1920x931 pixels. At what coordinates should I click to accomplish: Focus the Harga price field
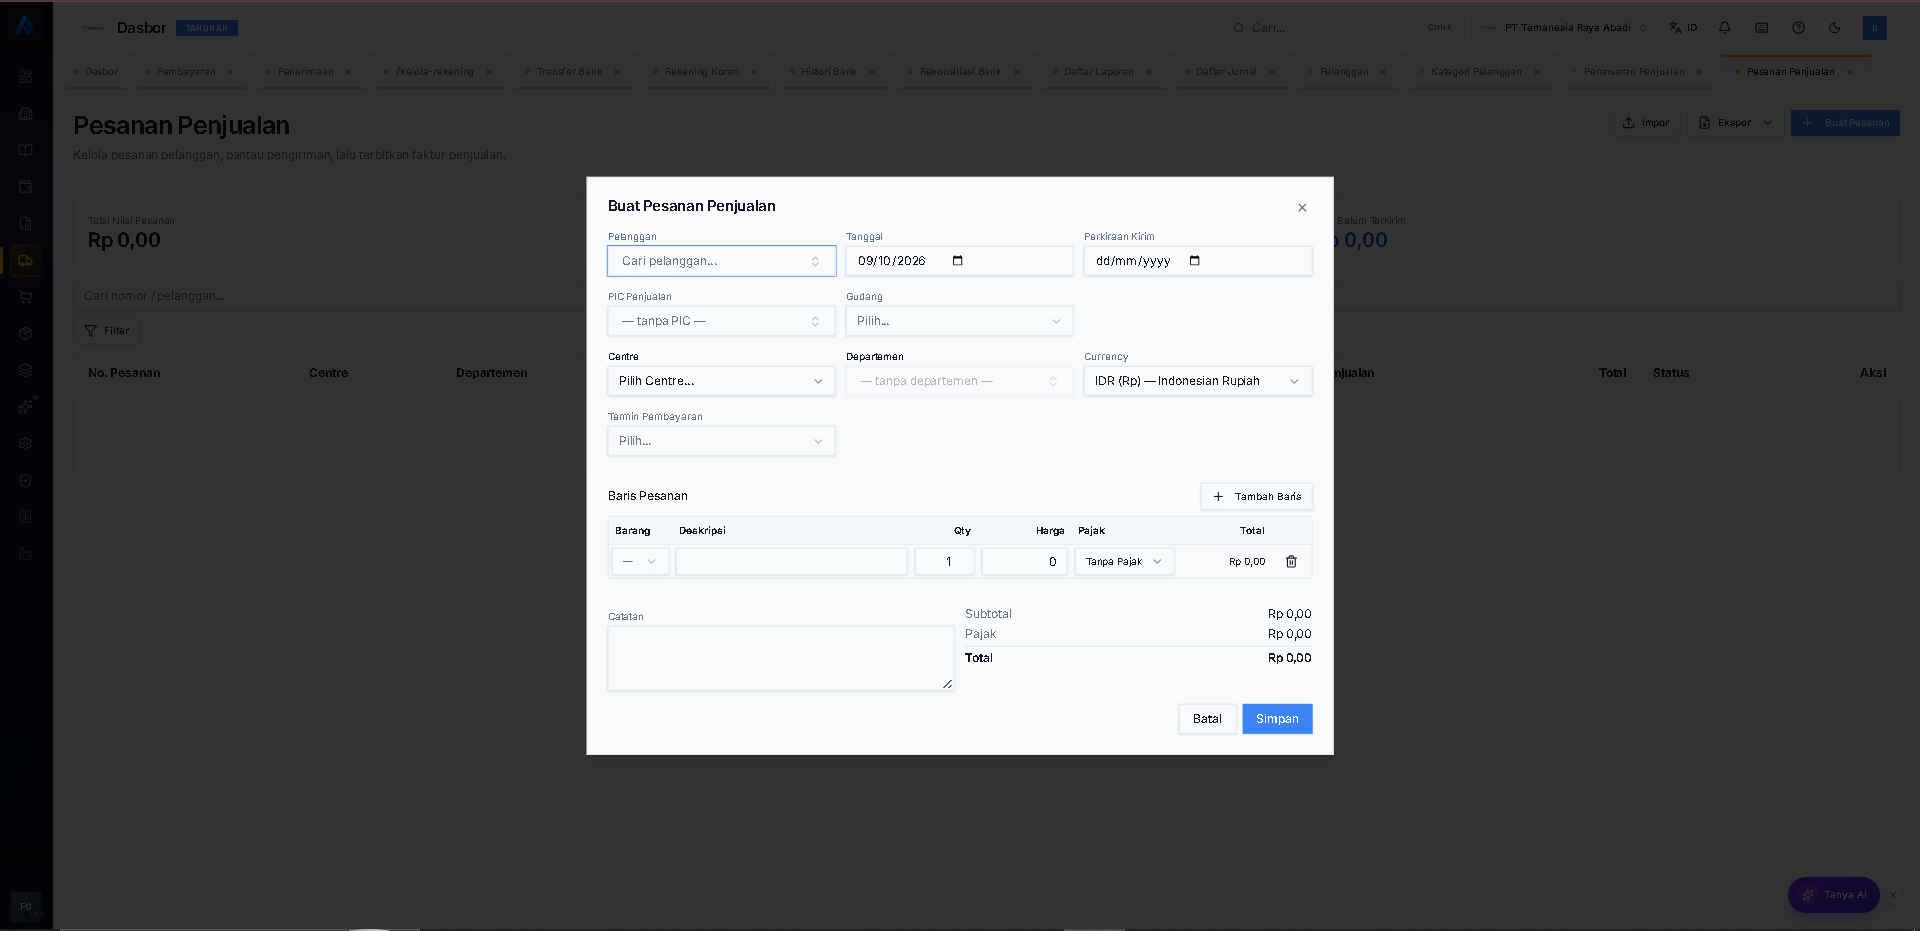tap(1024, 562)
